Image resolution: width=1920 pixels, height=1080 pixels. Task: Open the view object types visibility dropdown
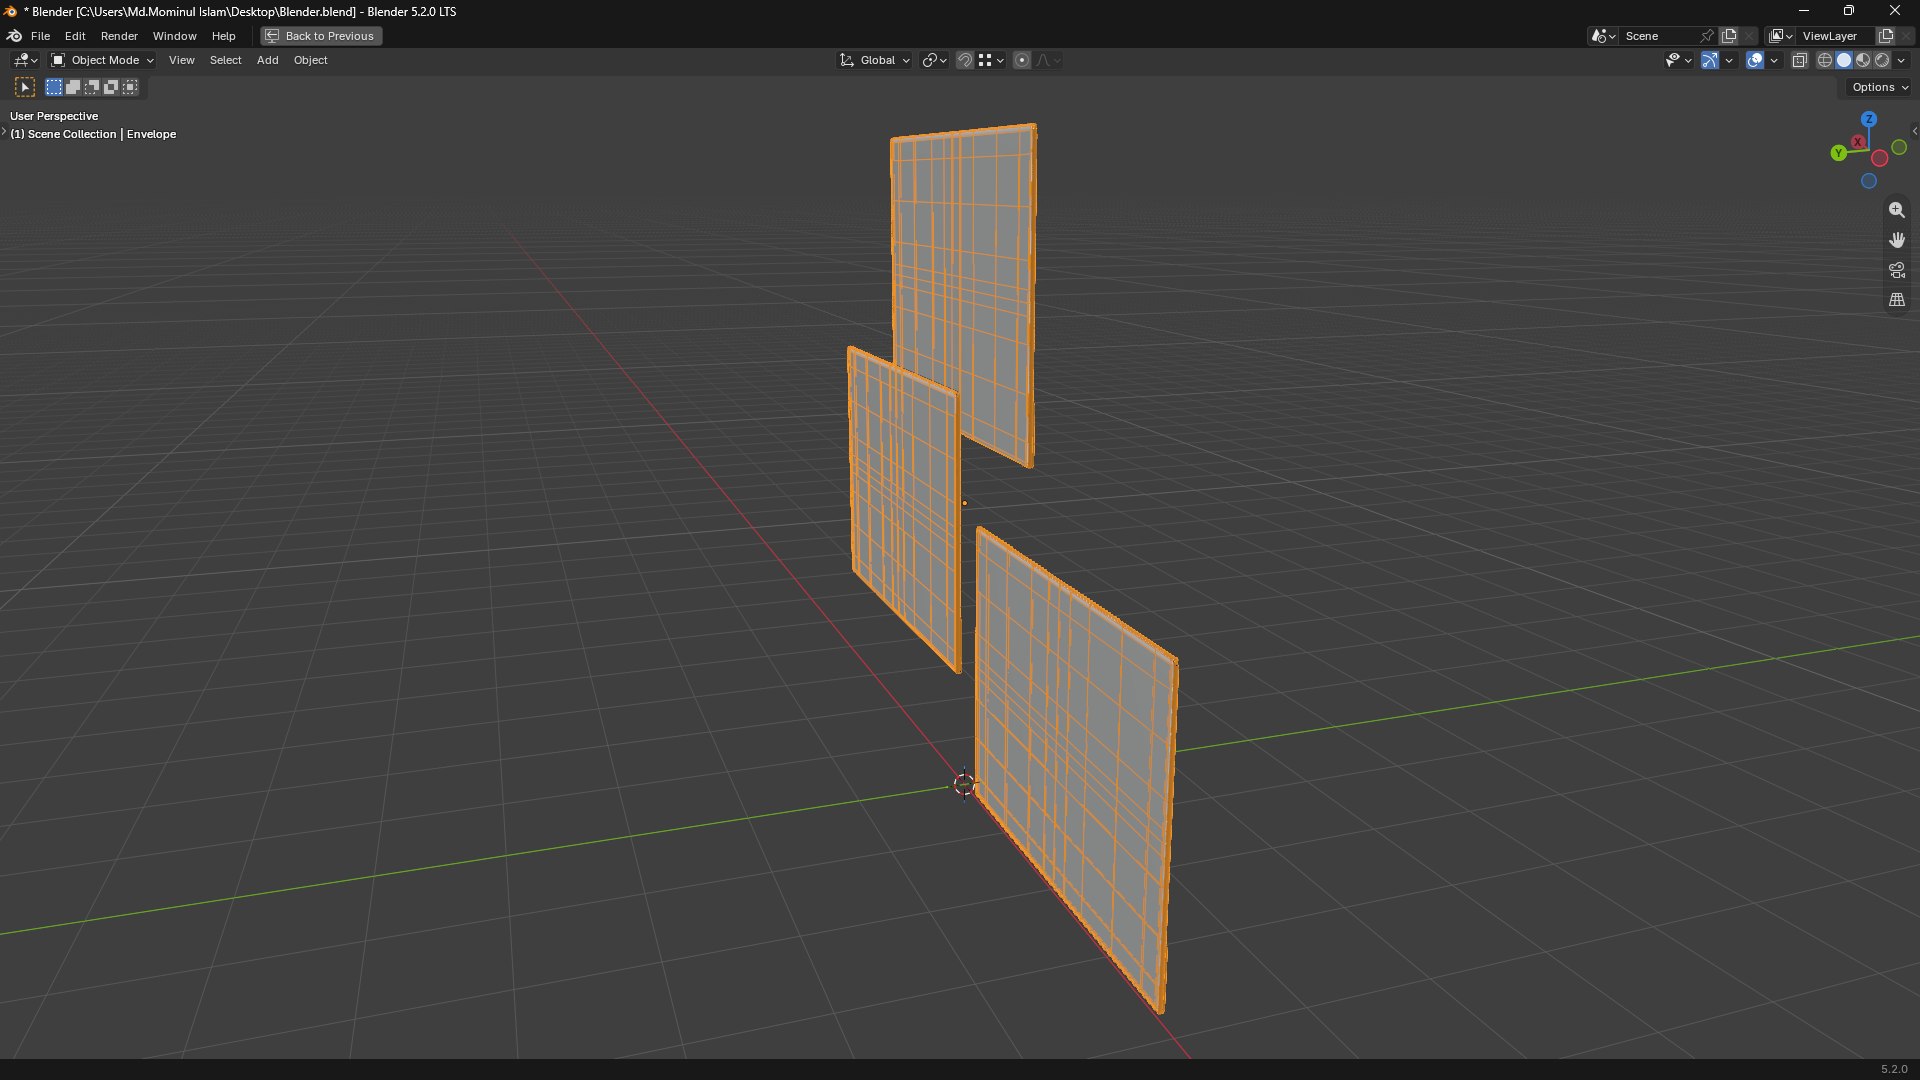point(1678,60)
